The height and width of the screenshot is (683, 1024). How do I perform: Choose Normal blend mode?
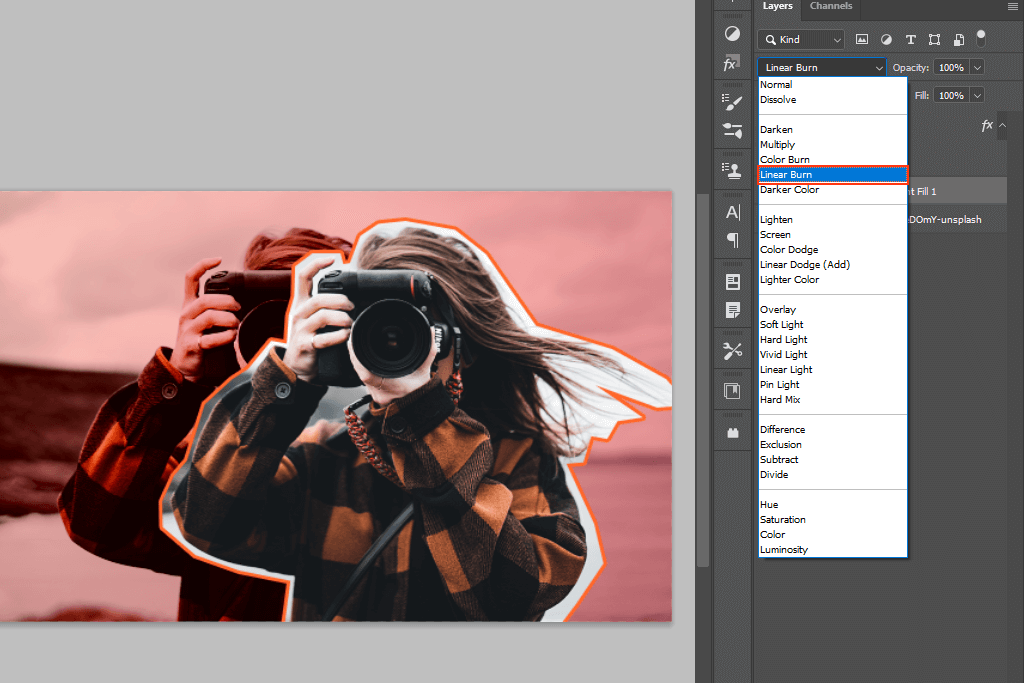tap(833, 84)
